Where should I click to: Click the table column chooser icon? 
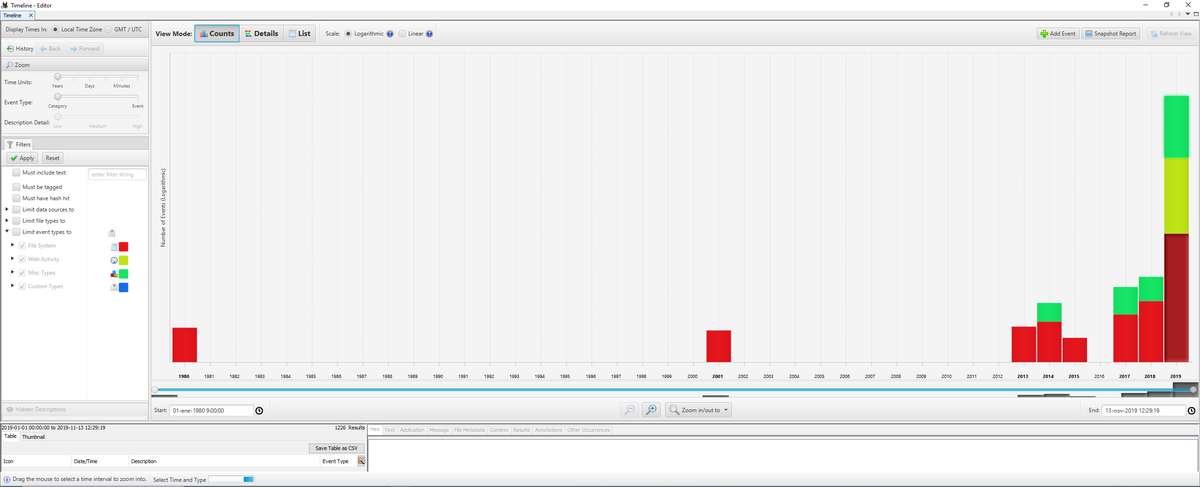361,461
